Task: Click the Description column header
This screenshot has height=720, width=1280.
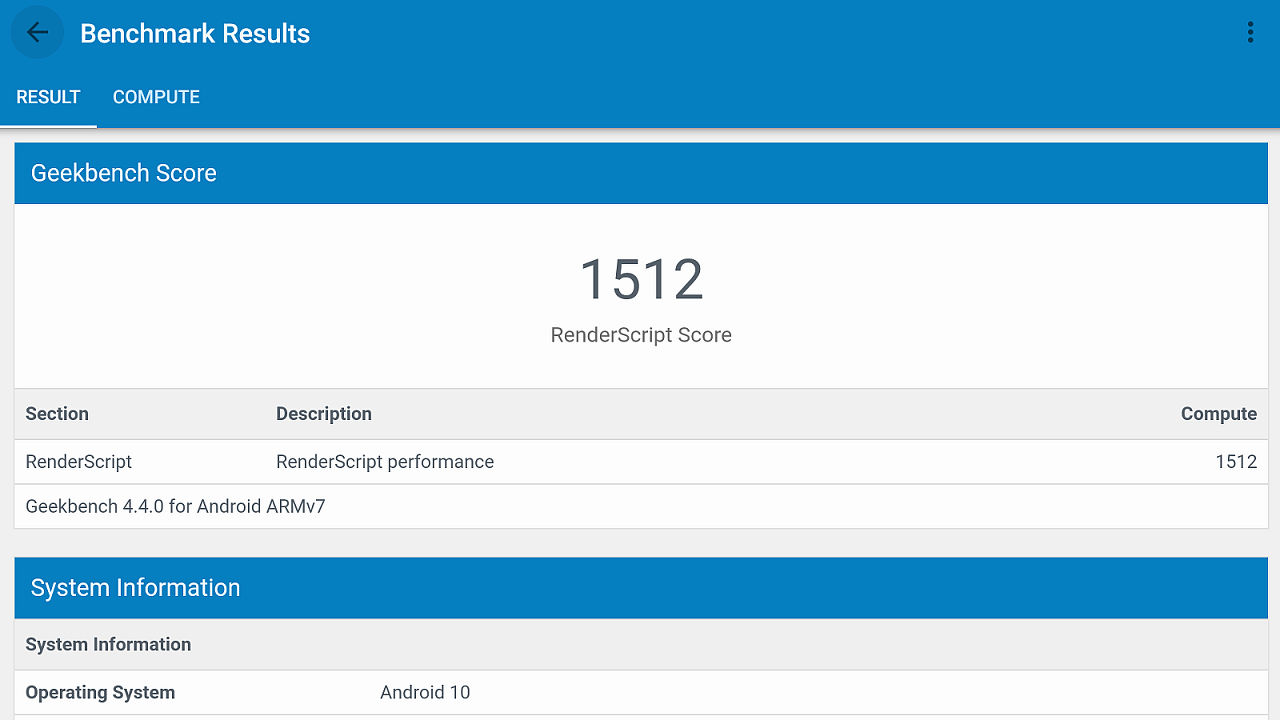Action: click(324, 414)
